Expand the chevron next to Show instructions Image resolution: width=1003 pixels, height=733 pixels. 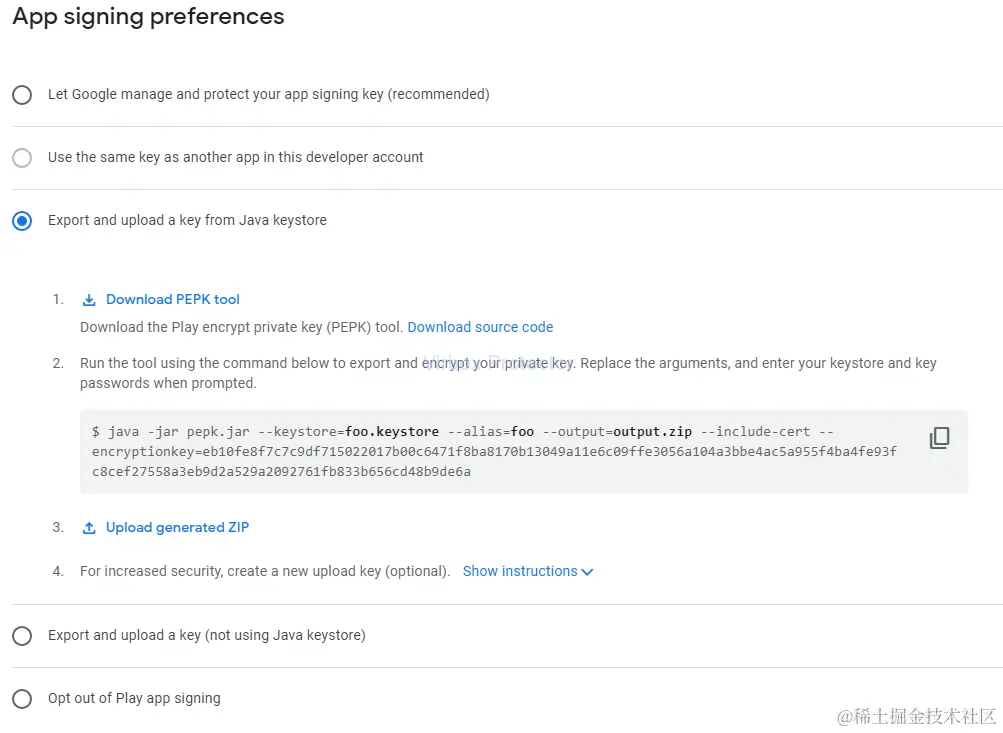tap(587, 572)
